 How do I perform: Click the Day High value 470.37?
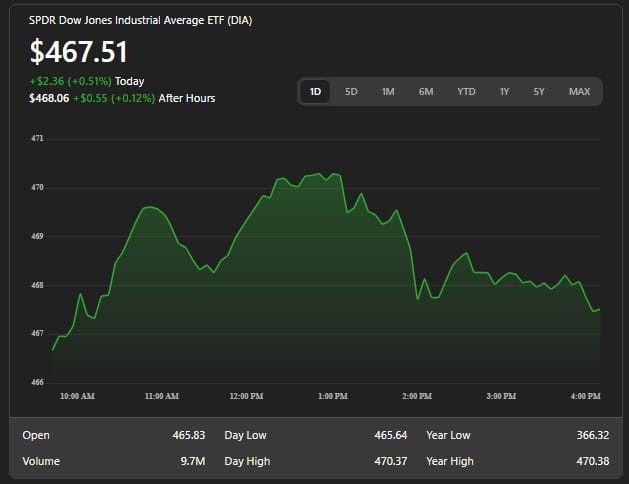[387, 461]
